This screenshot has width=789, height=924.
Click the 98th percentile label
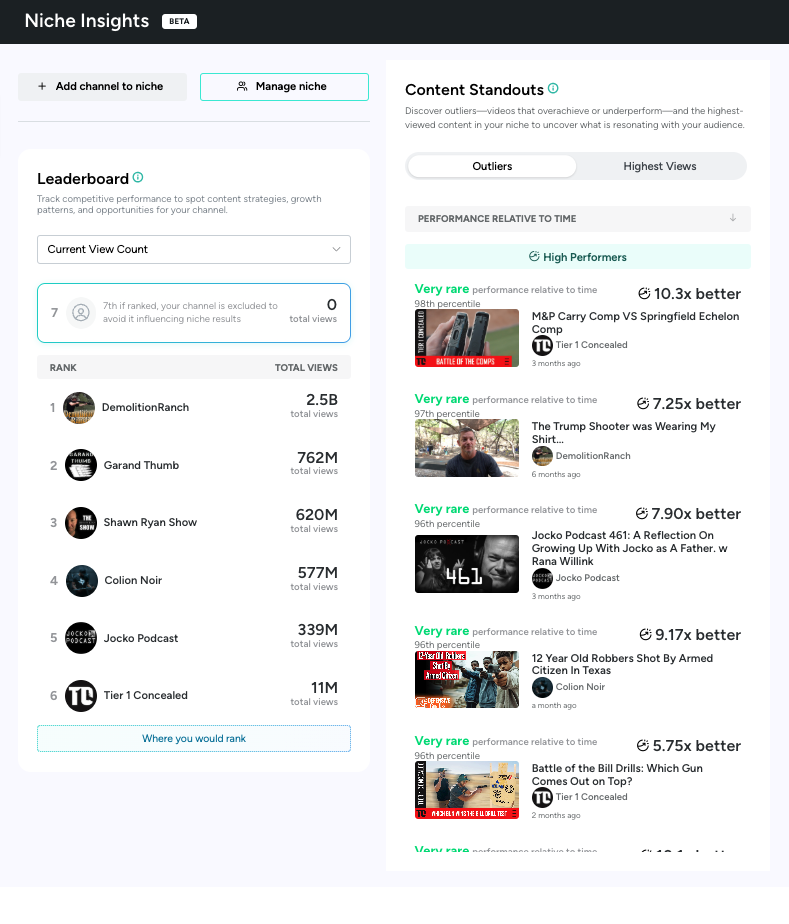[x=447, y=303]
